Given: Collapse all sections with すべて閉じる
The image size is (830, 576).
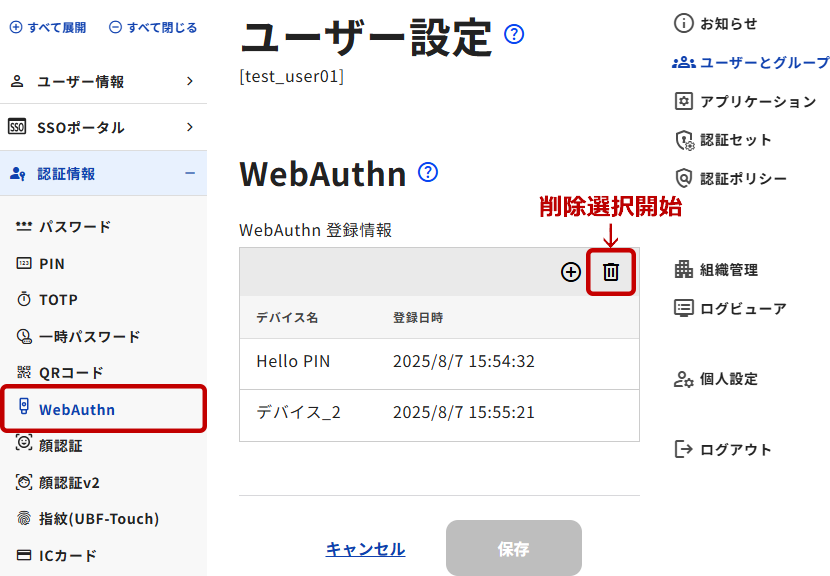Looking at the screenshot, I should coord(153,28).
